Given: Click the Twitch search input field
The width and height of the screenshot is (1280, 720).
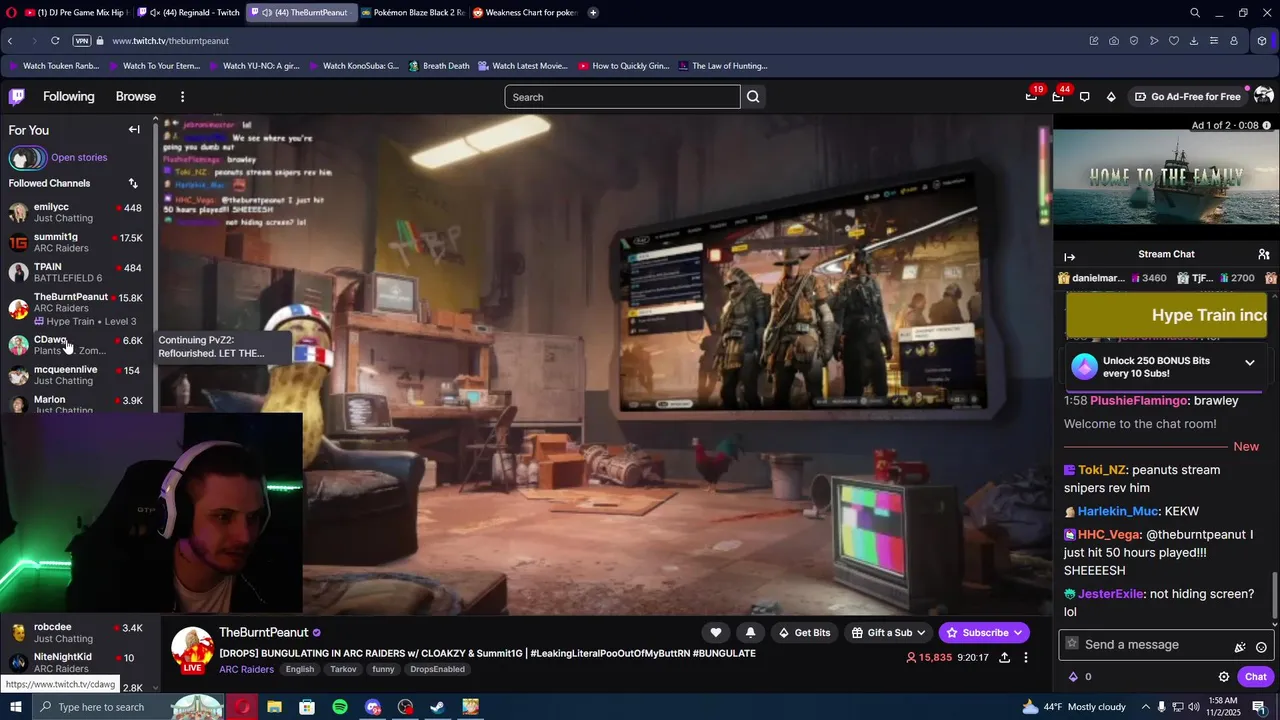Looking at the screenshot, I should click(x=622, y=97).
